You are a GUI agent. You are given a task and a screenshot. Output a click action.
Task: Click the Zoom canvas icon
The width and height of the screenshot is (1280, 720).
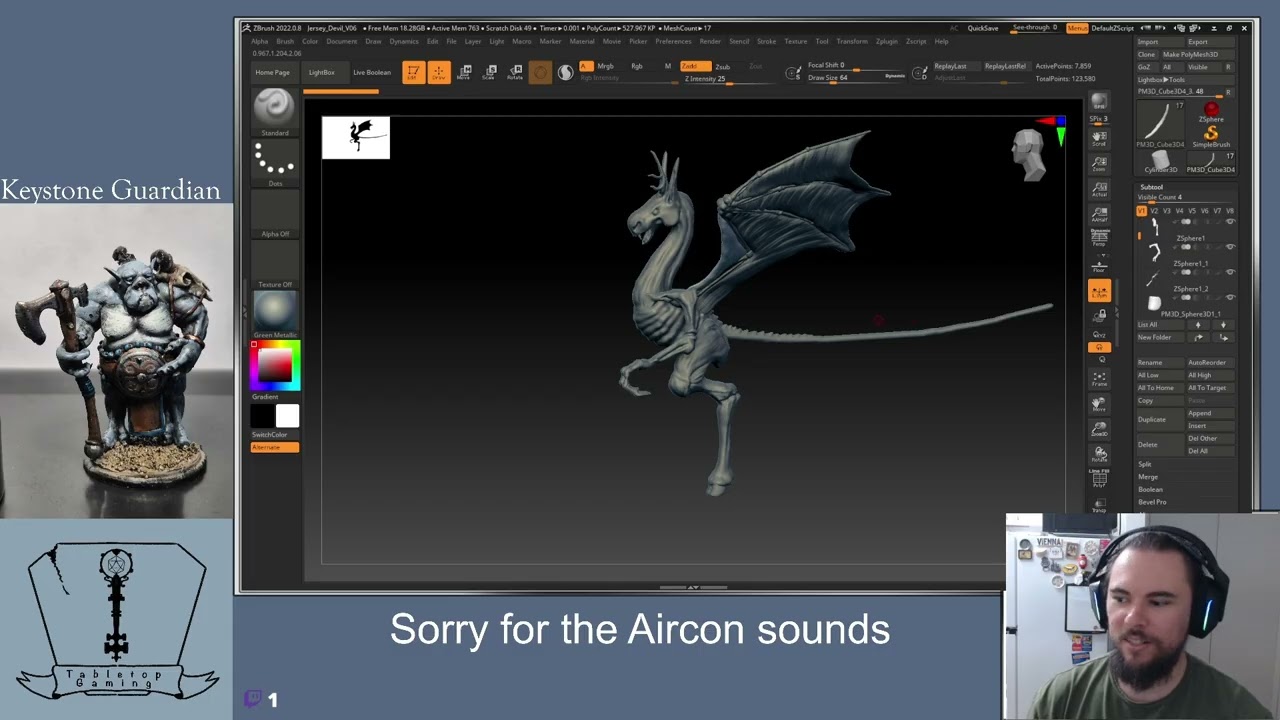coord(1099,163)
